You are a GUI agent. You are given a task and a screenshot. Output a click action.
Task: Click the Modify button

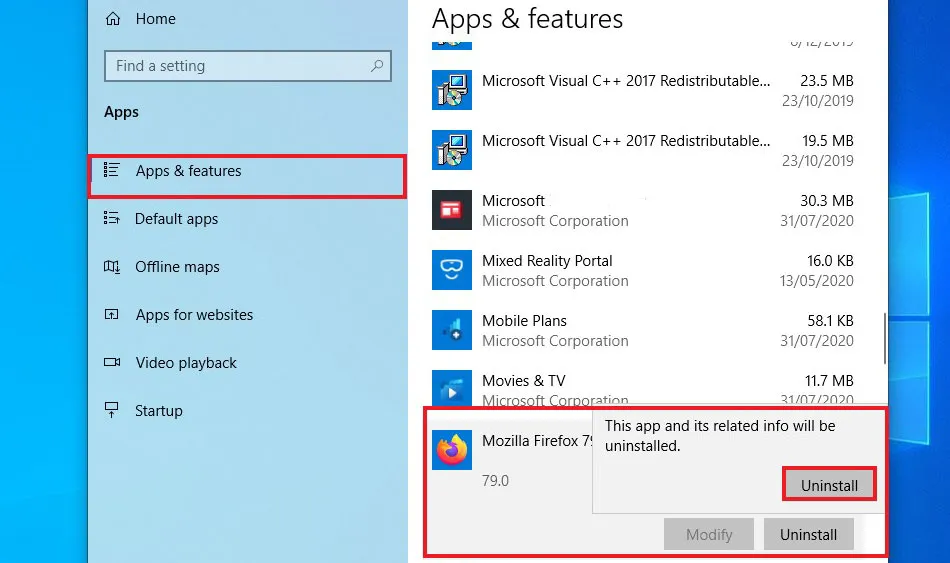(x=709, y=534)
